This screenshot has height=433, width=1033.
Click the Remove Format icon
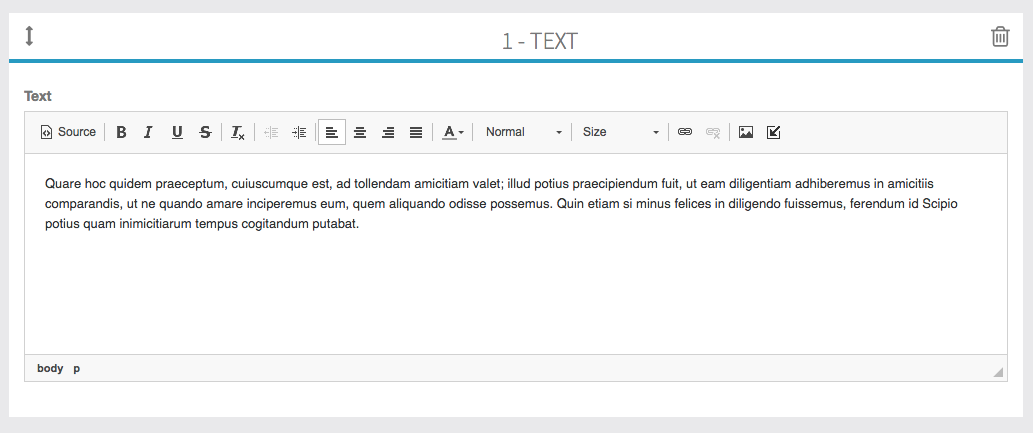(x=238, y=132)
